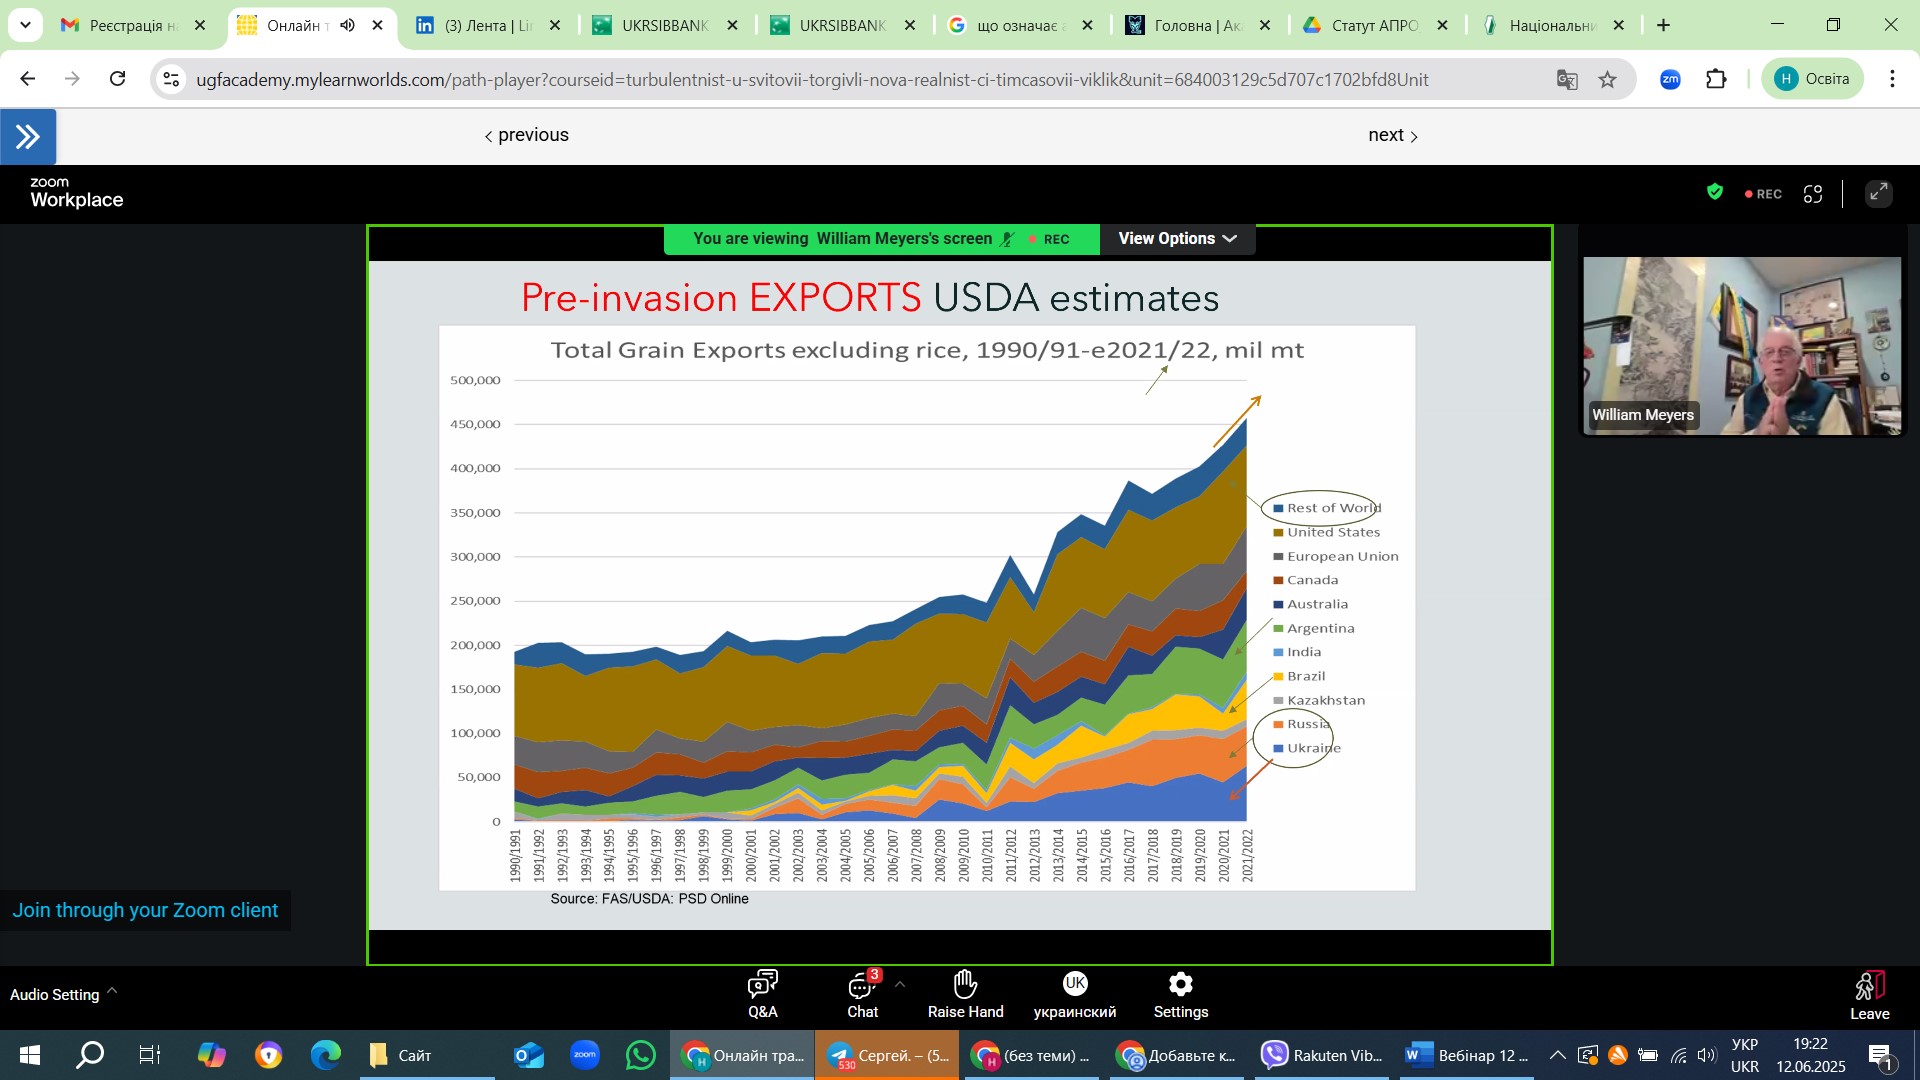Open the View Options dropdown

(x=1177, y=239)
